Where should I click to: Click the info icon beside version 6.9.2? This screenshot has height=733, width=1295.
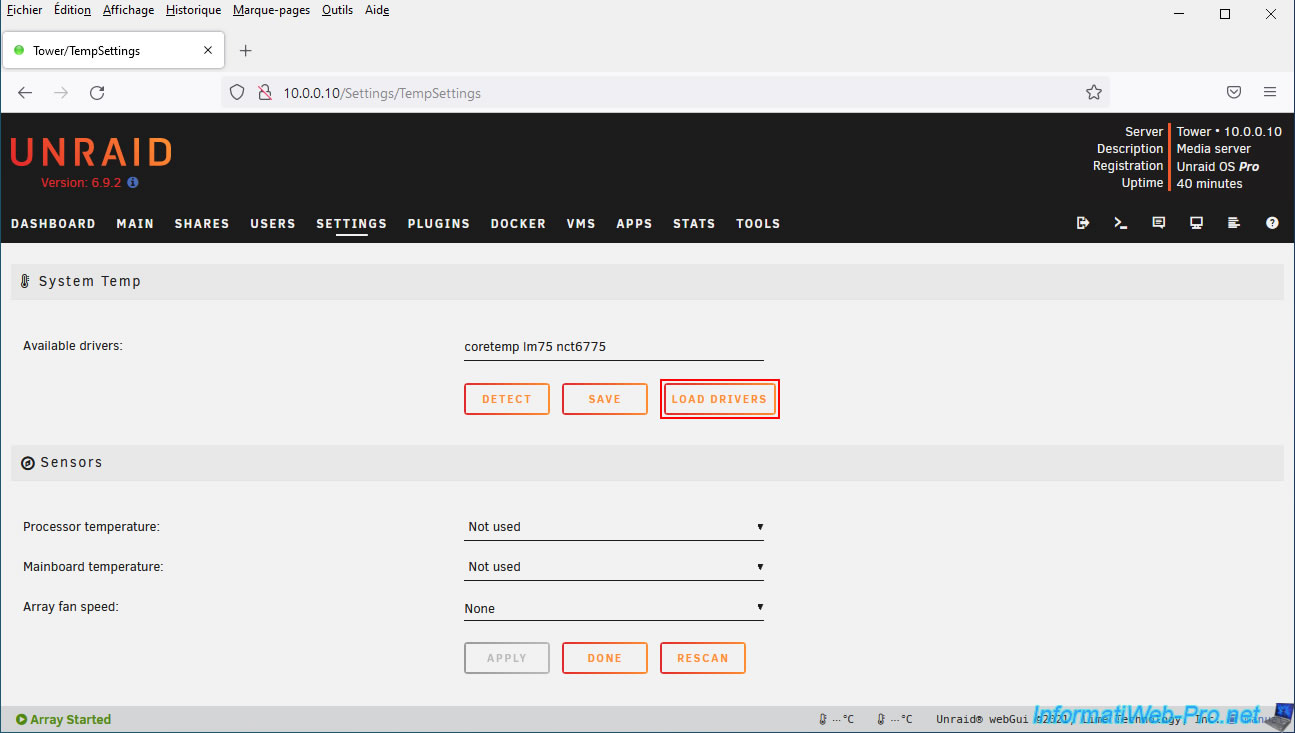click(133, 183)
